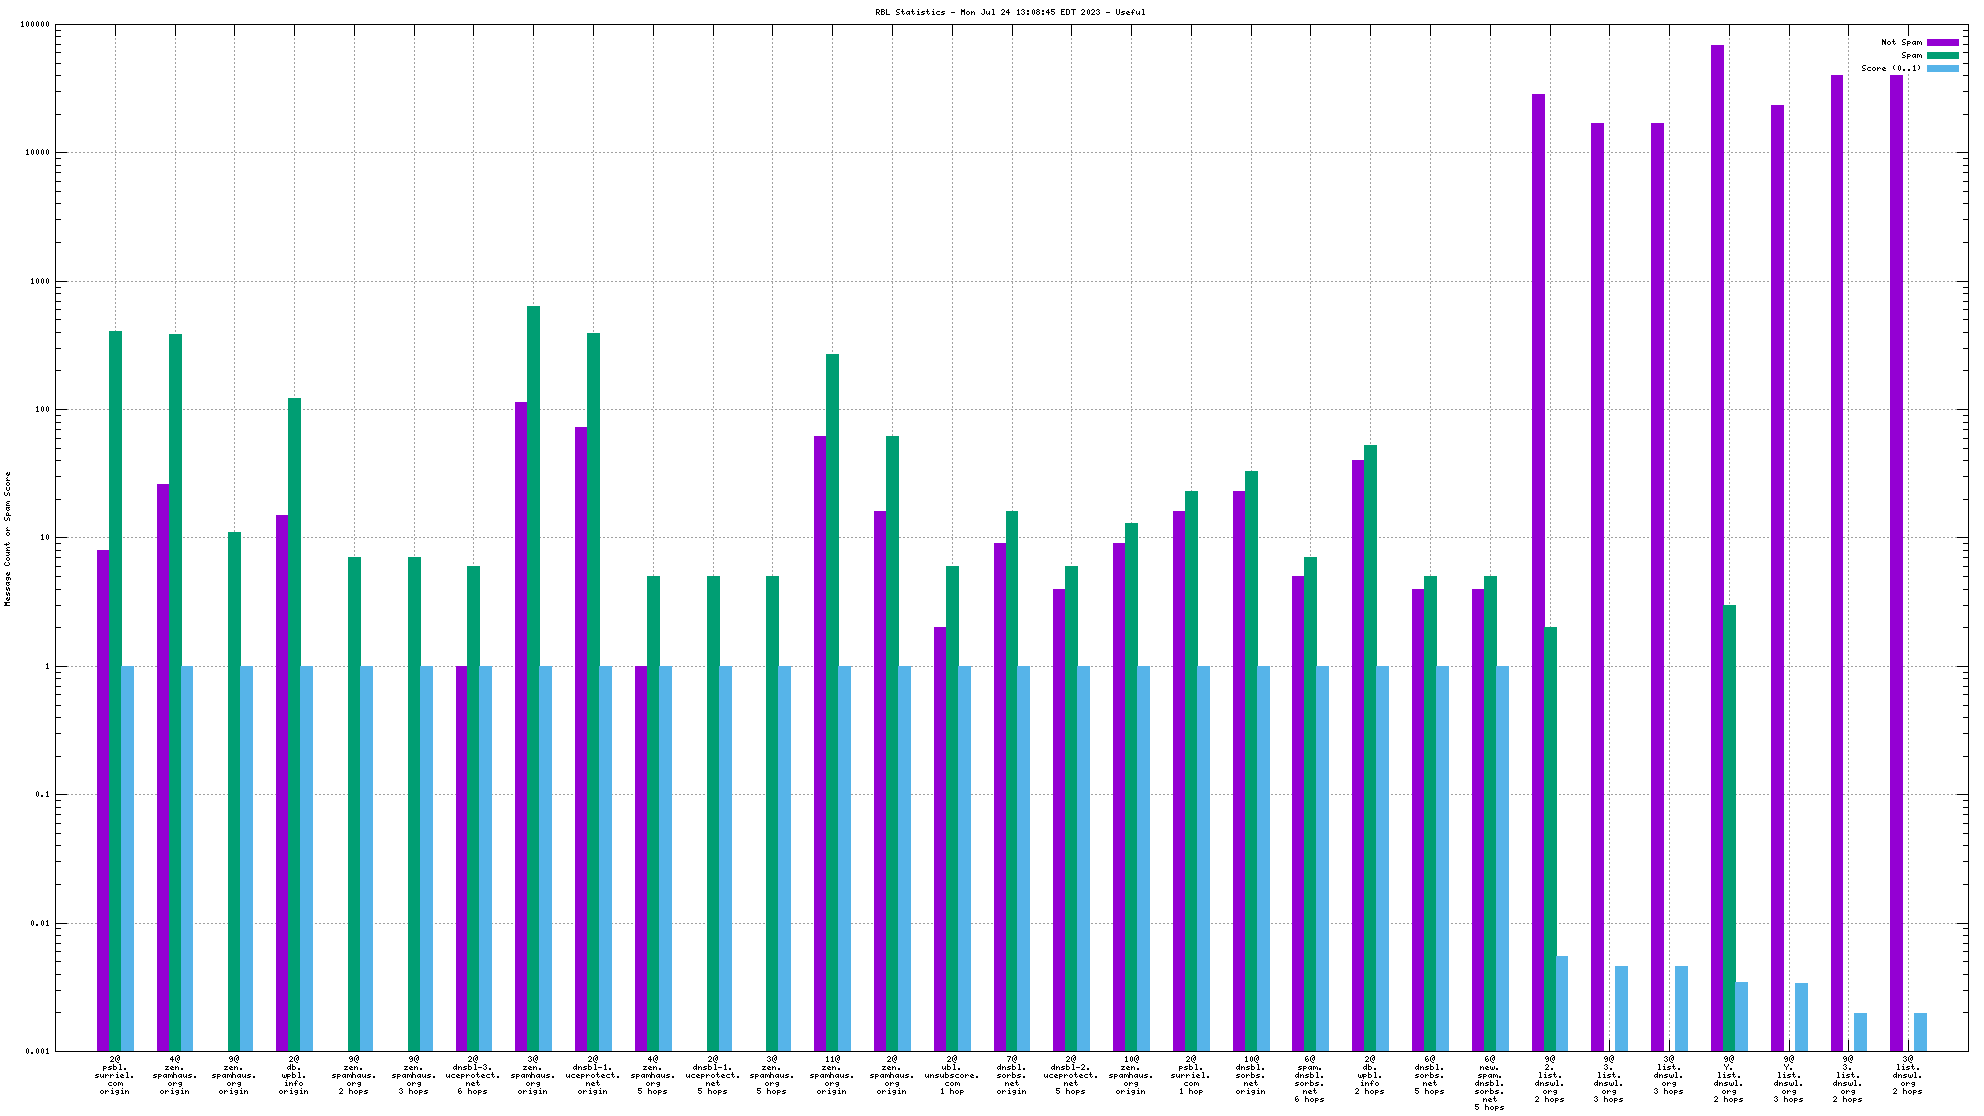Click the new.spam.dnsbl.sorbs.net 5 hops label
Screen dimensions: 1984x1116
click(1489, 1083)
